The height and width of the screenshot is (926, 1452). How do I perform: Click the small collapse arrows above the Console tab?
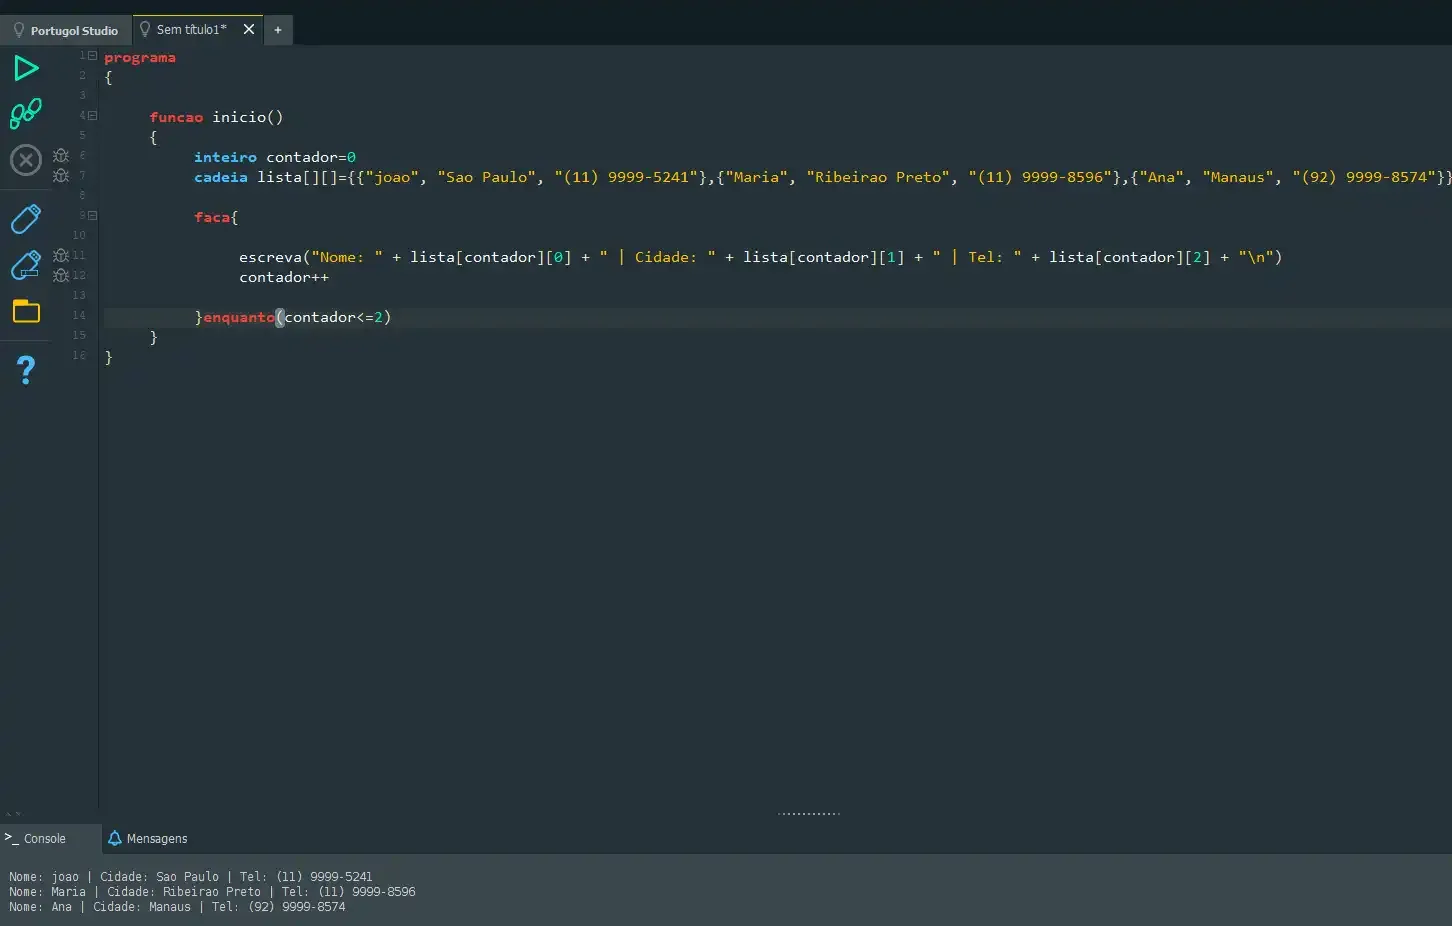pos(13,815)
